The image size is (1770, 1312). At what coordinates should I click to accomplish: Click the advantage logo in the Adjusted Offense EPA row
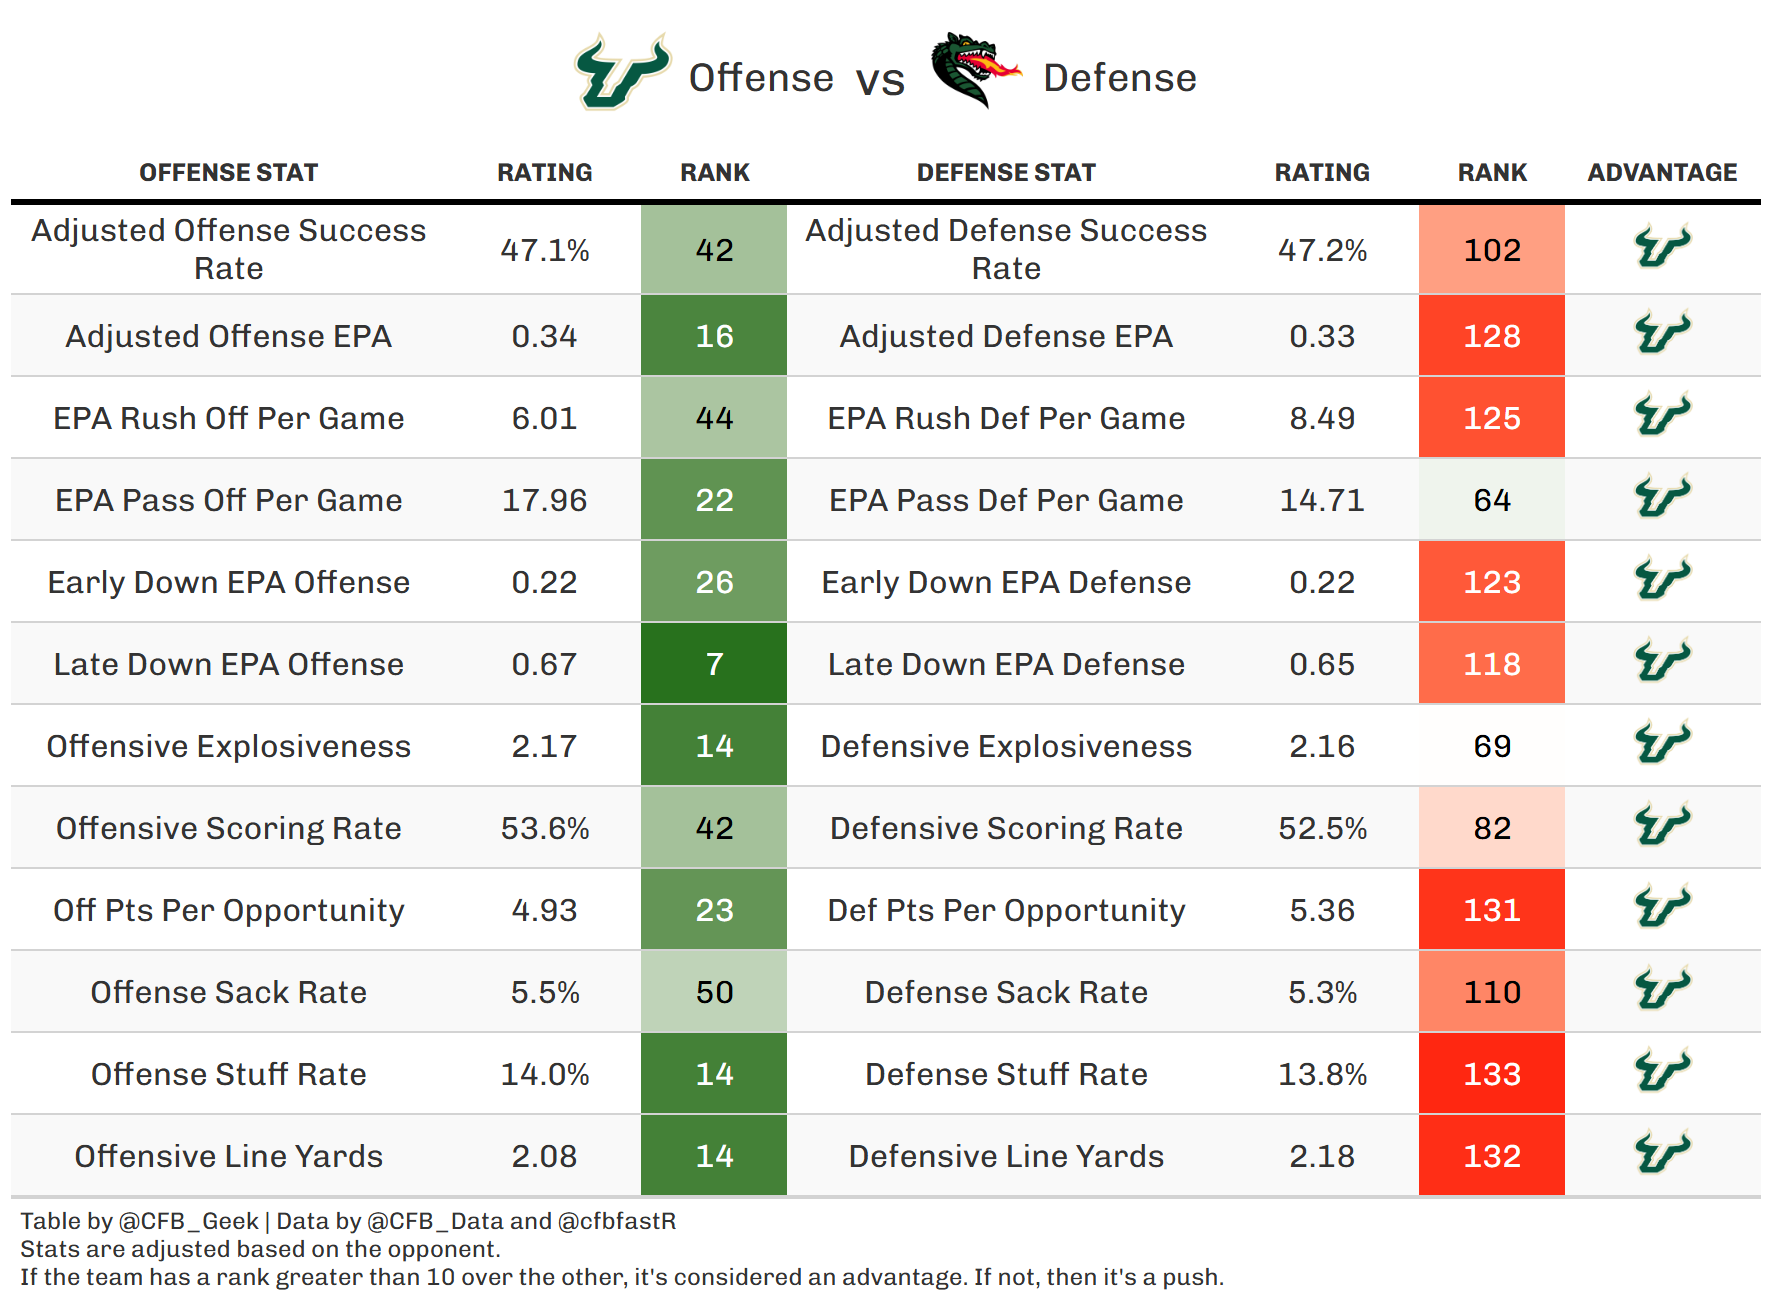pyautogui.click(x=1661, y=334)
